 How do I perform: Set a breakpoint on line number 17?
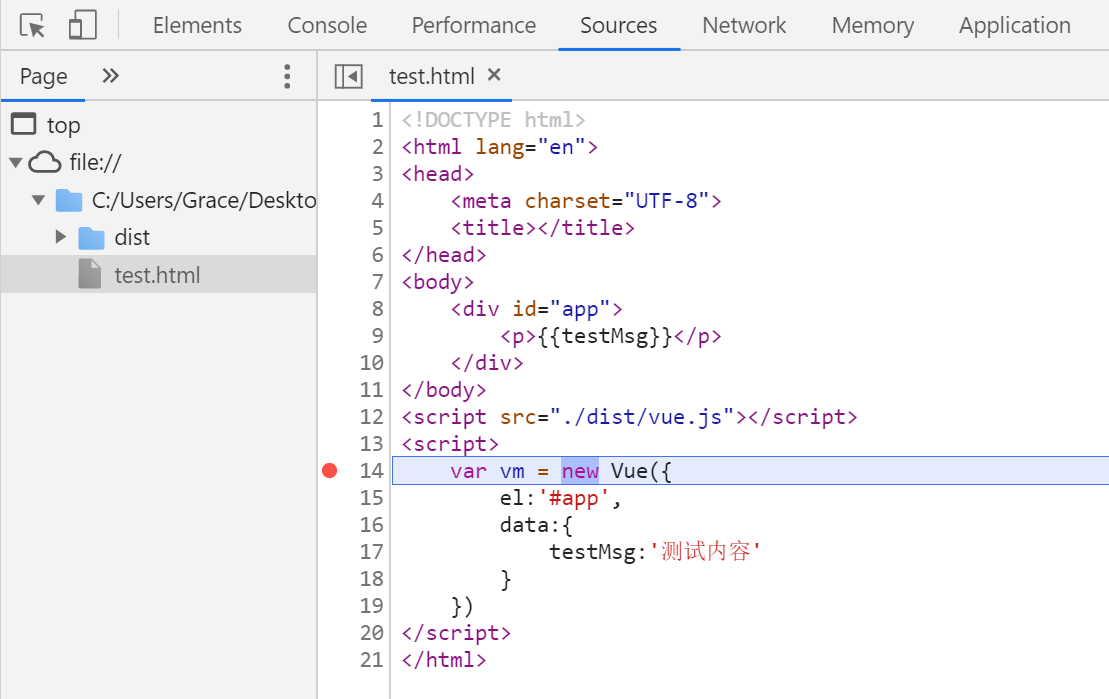tap(371, 552)
